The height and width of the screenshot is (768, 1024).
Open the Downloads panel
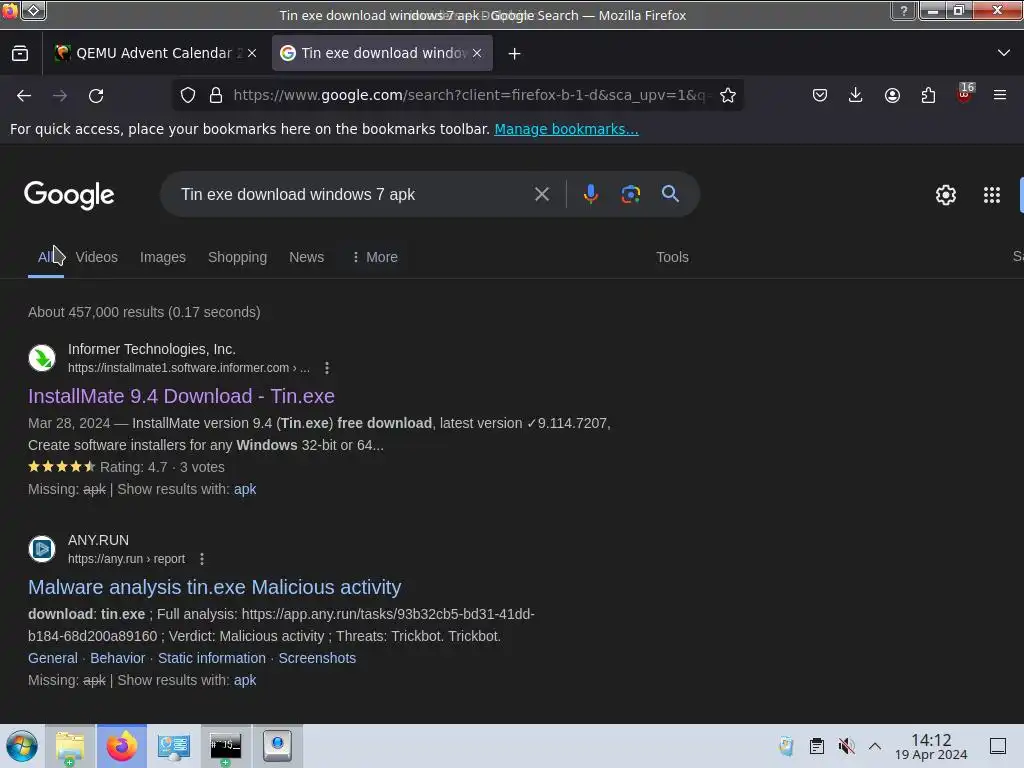click(x=856, y=95)
